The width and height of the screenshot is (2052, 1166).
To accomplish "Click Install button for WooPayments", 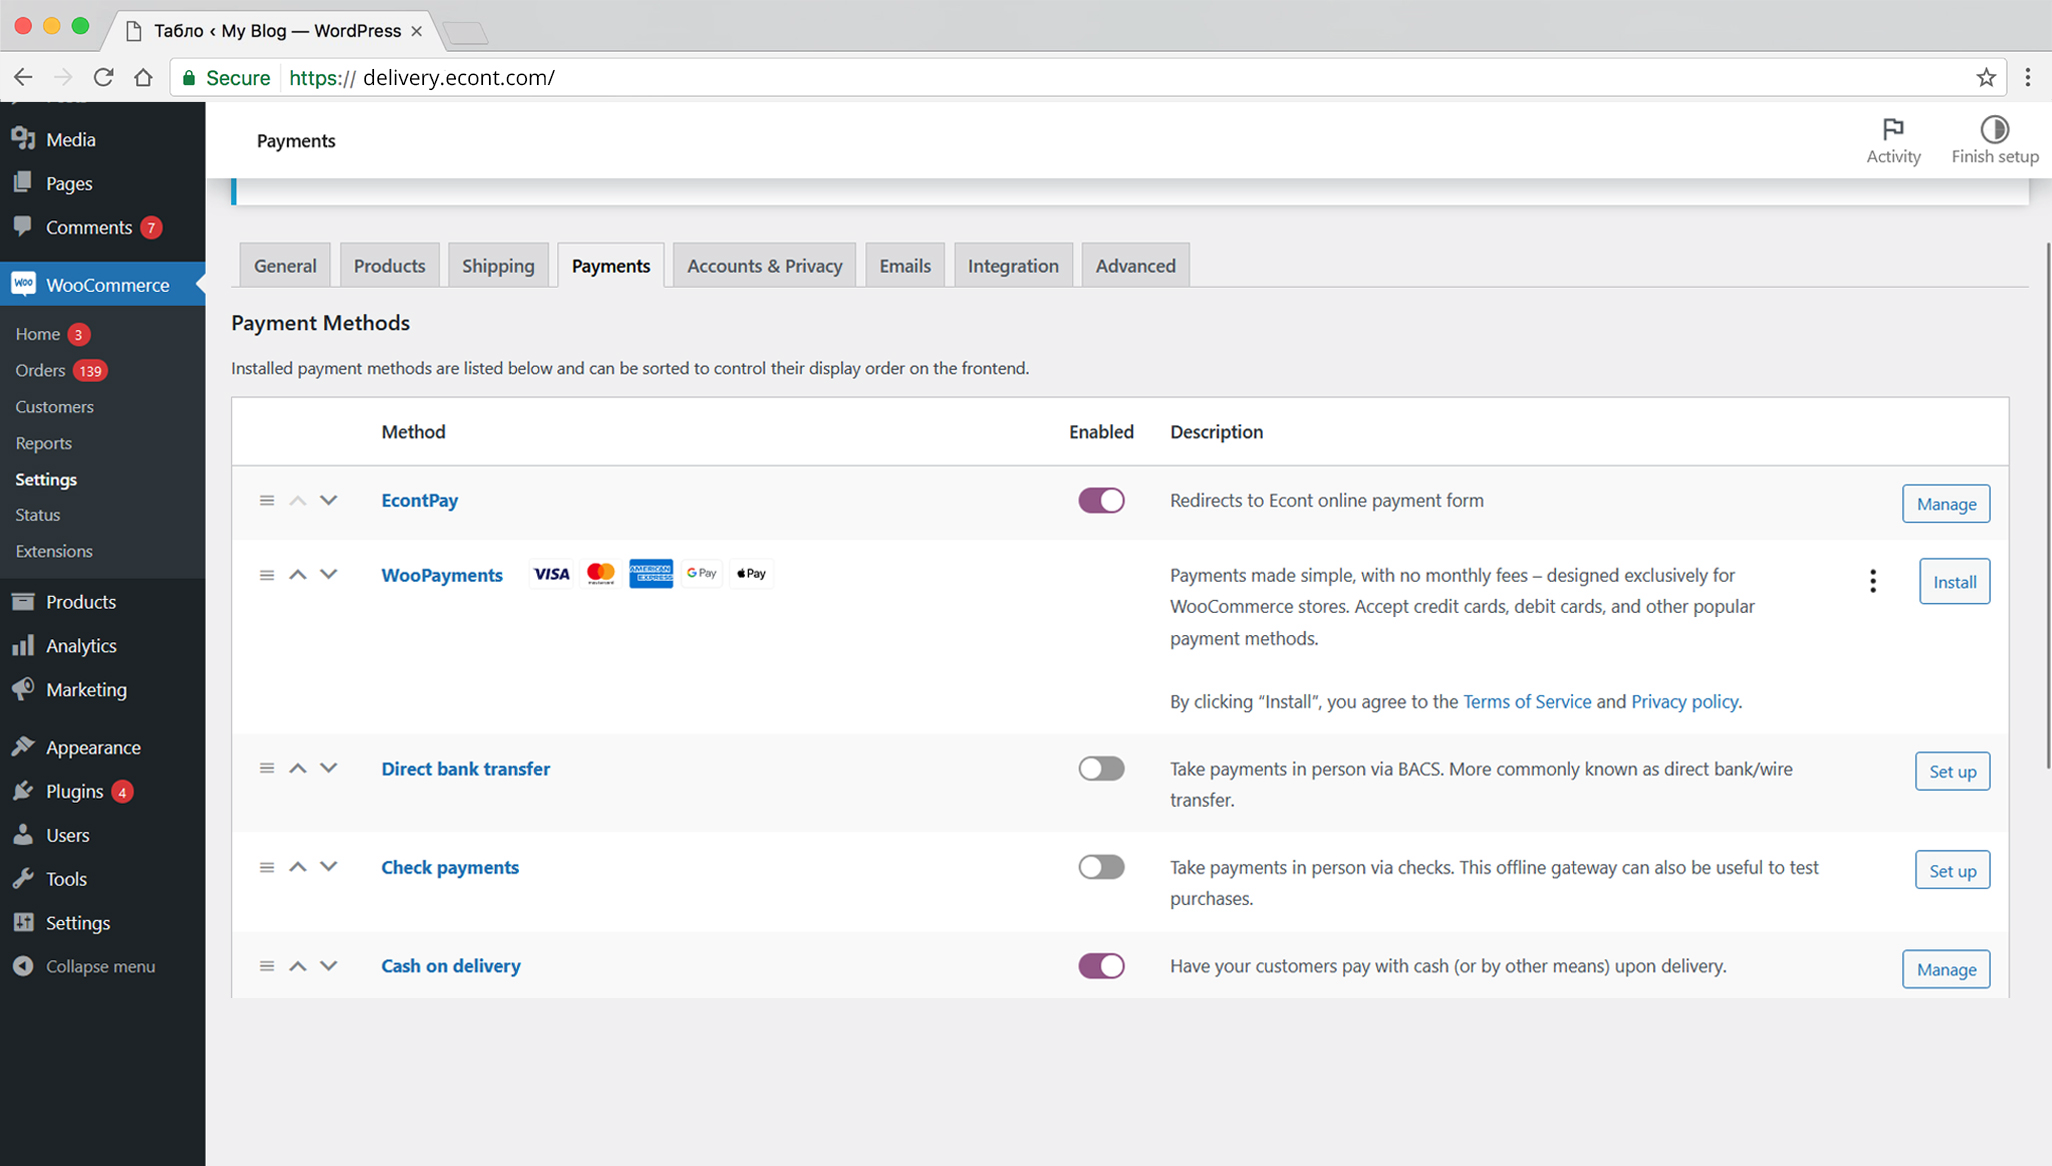I will coord(1954,581).
